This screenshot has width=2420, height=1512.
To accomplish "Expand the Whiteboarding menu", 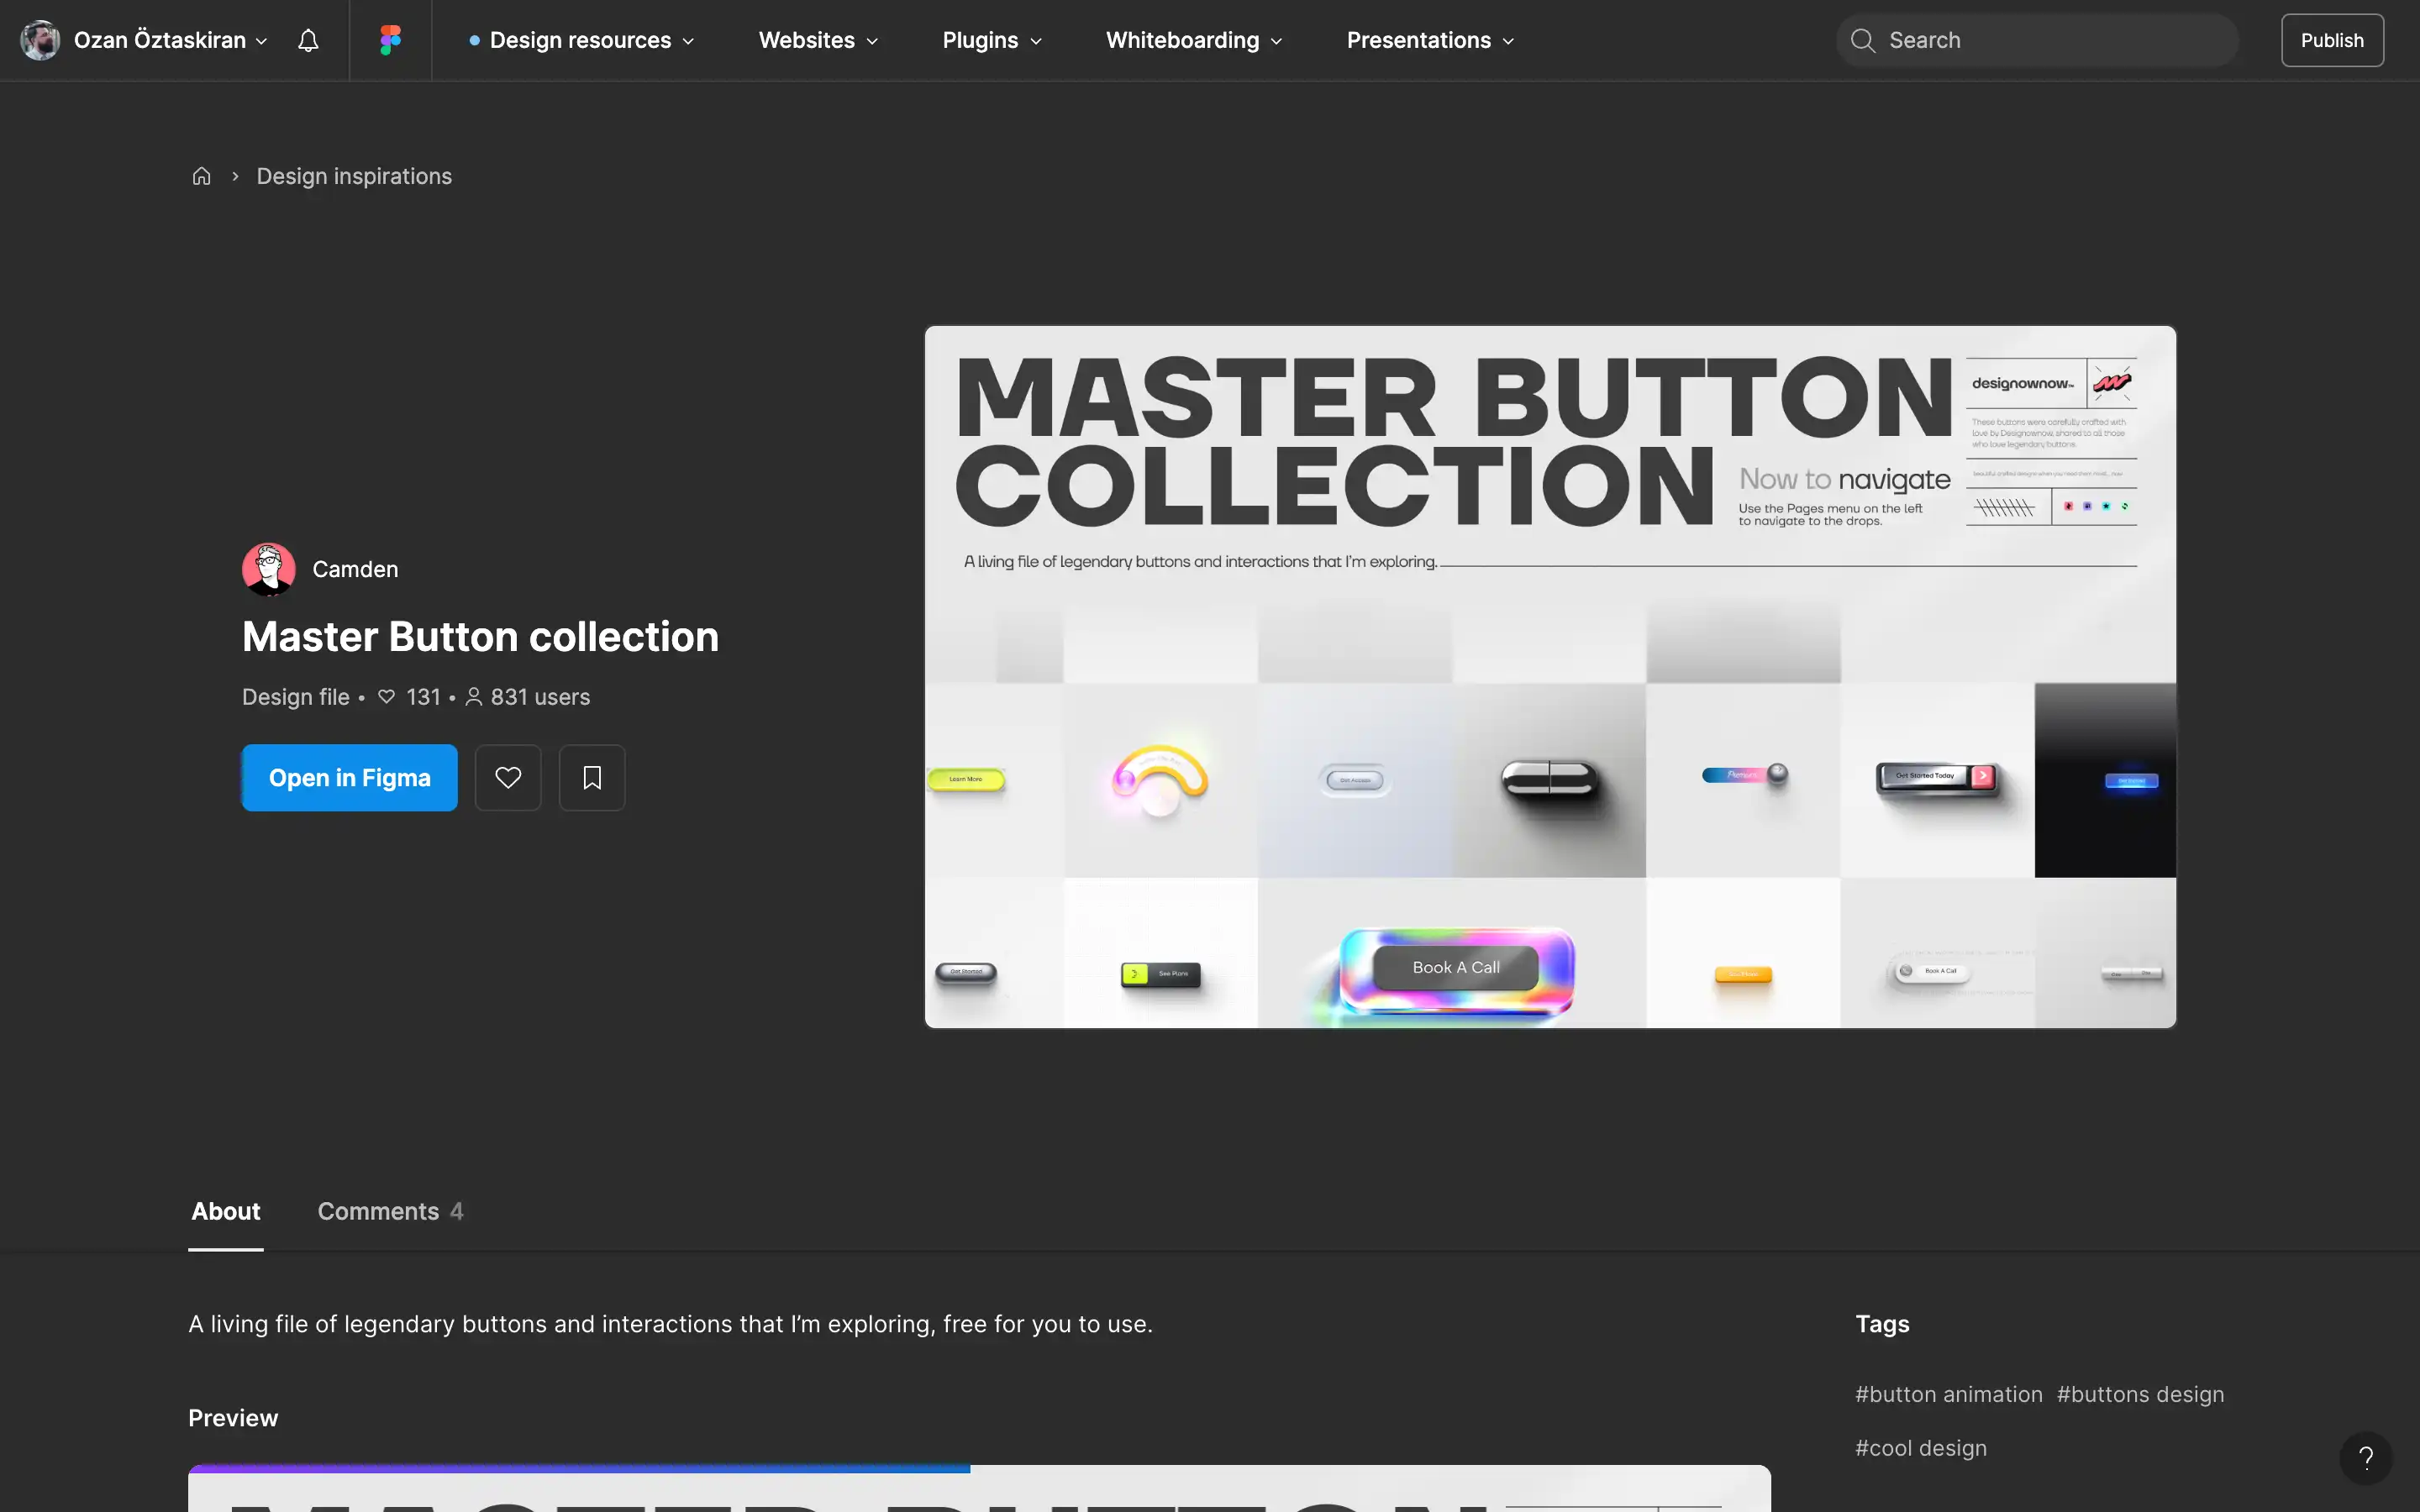I will click(1194, 40).
